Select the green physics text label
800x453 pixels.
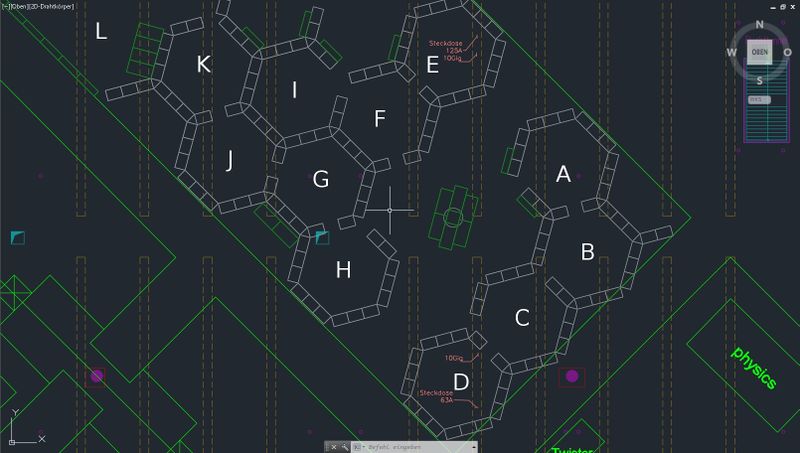click(x=754, y=367)
